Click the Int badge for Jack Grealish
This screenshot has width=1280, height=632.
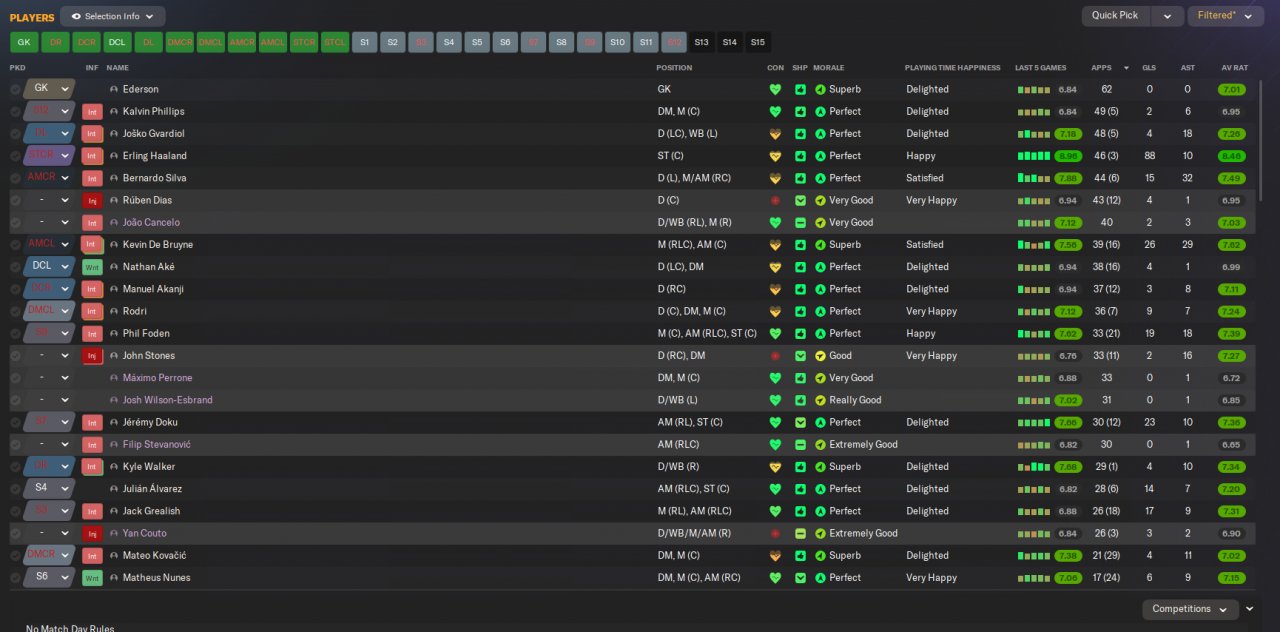tap(92, 511)
